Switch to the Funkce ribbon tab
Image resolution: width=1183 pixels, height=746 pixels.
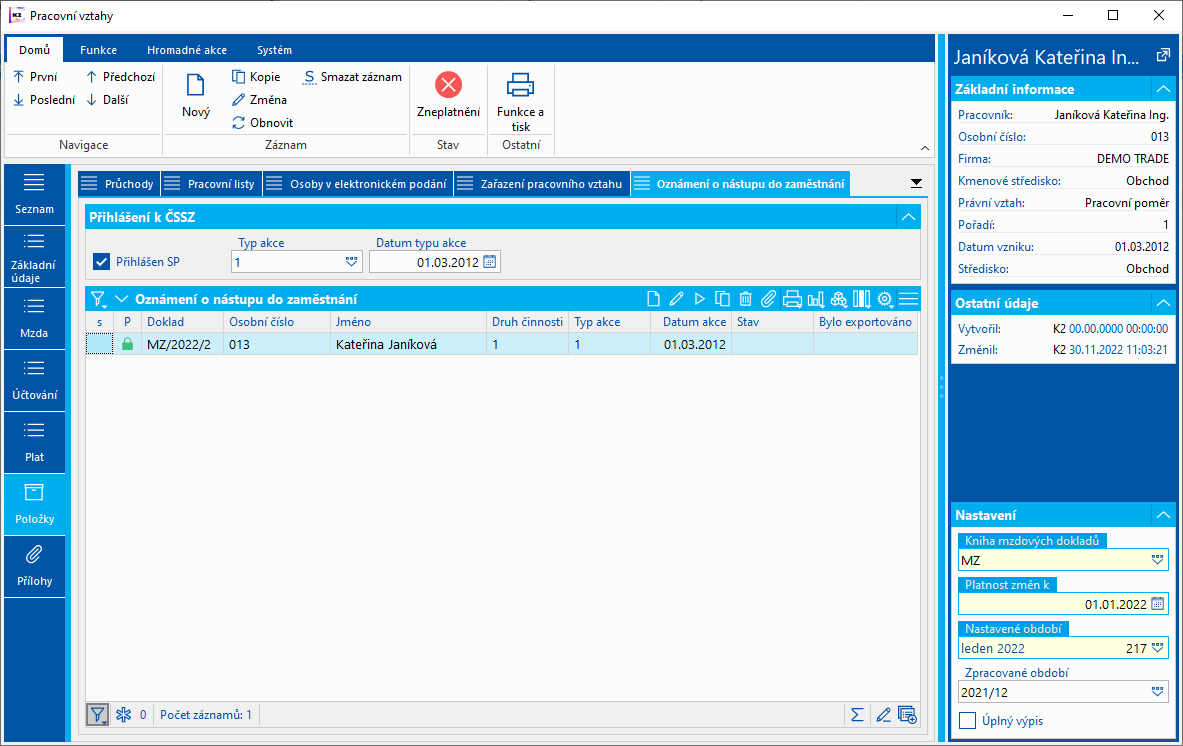98,50
